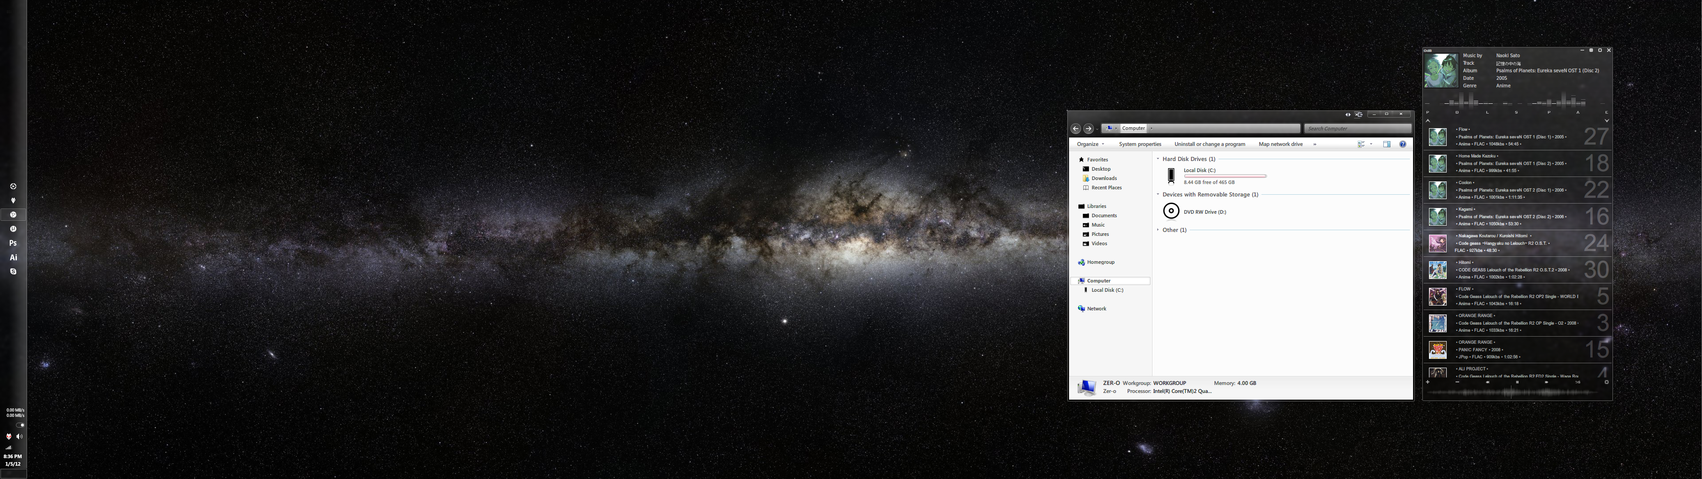This screenshot has width=1702, height=479.
Task: Click the Explorer back arrow button
Action: (1076, 128)
